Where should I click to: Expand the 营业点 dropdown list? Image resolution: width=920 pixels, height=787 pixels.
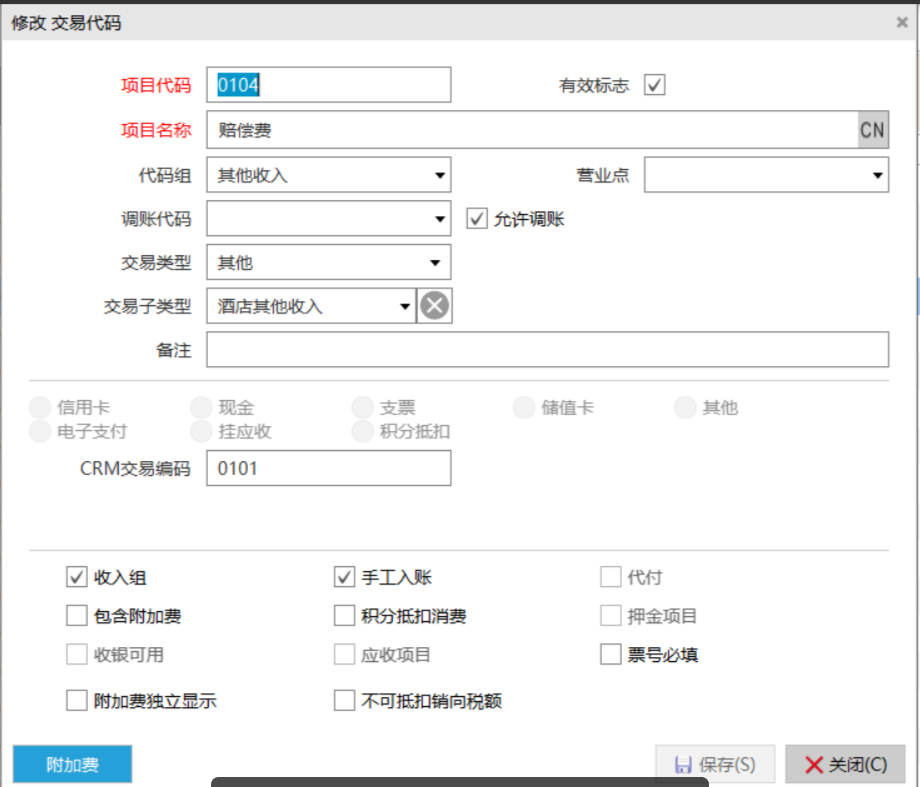point(877,175)
